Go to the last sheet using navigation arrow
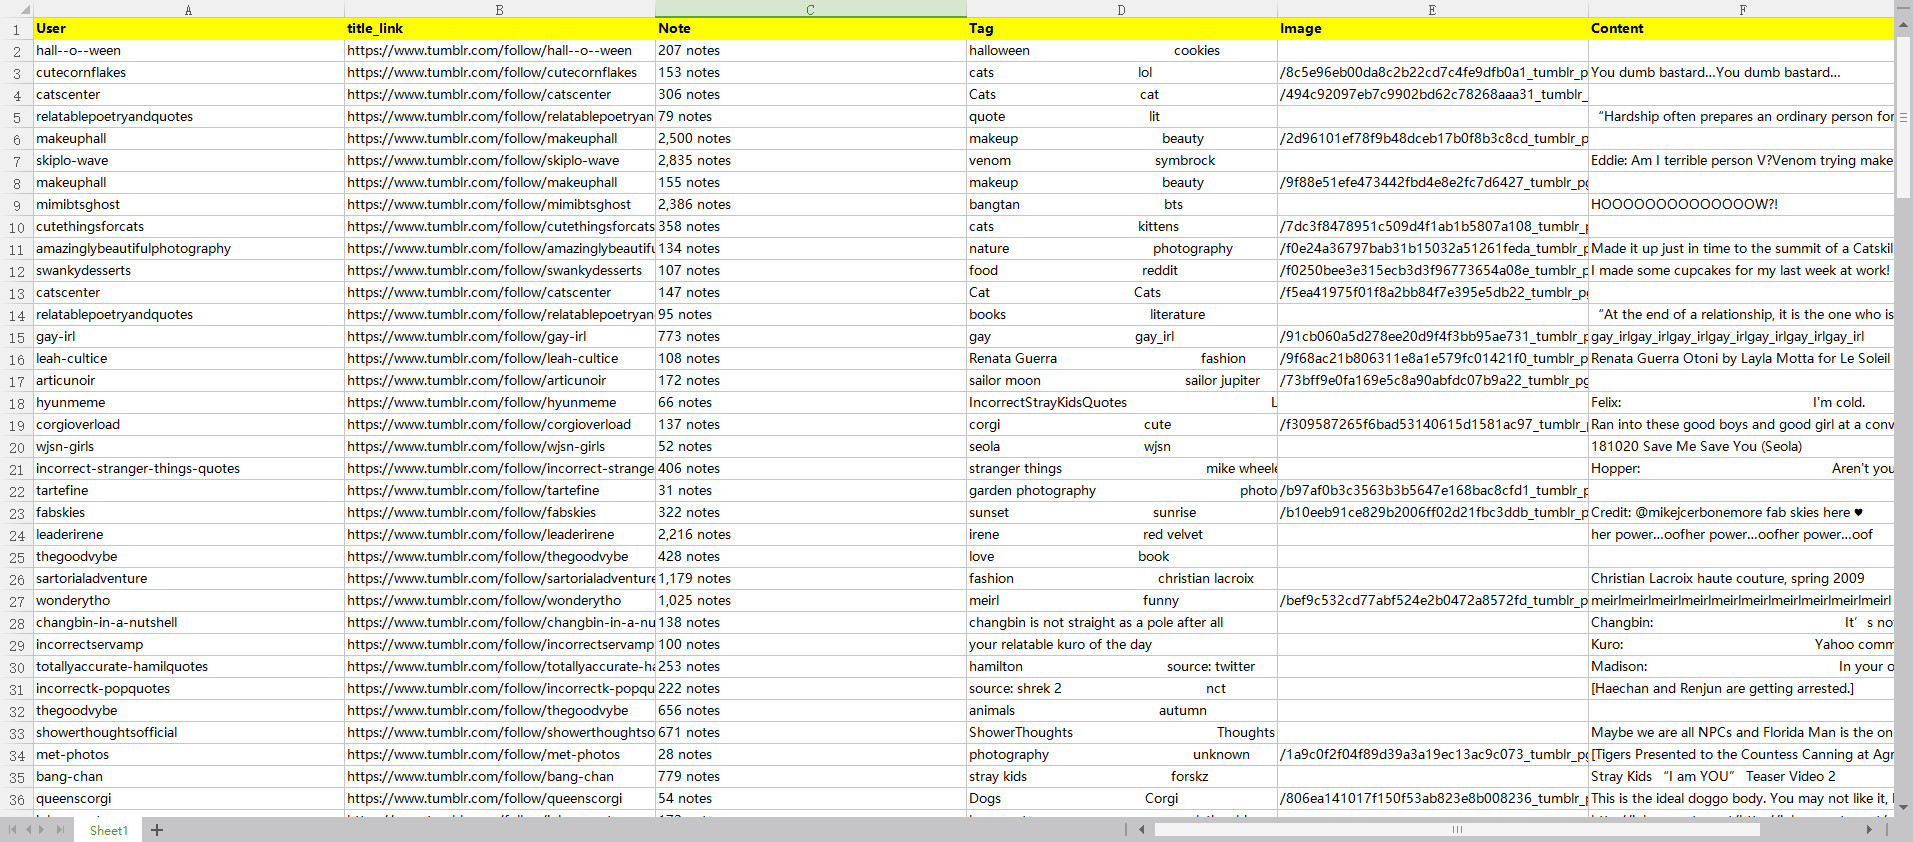 (x=60, y=830)
